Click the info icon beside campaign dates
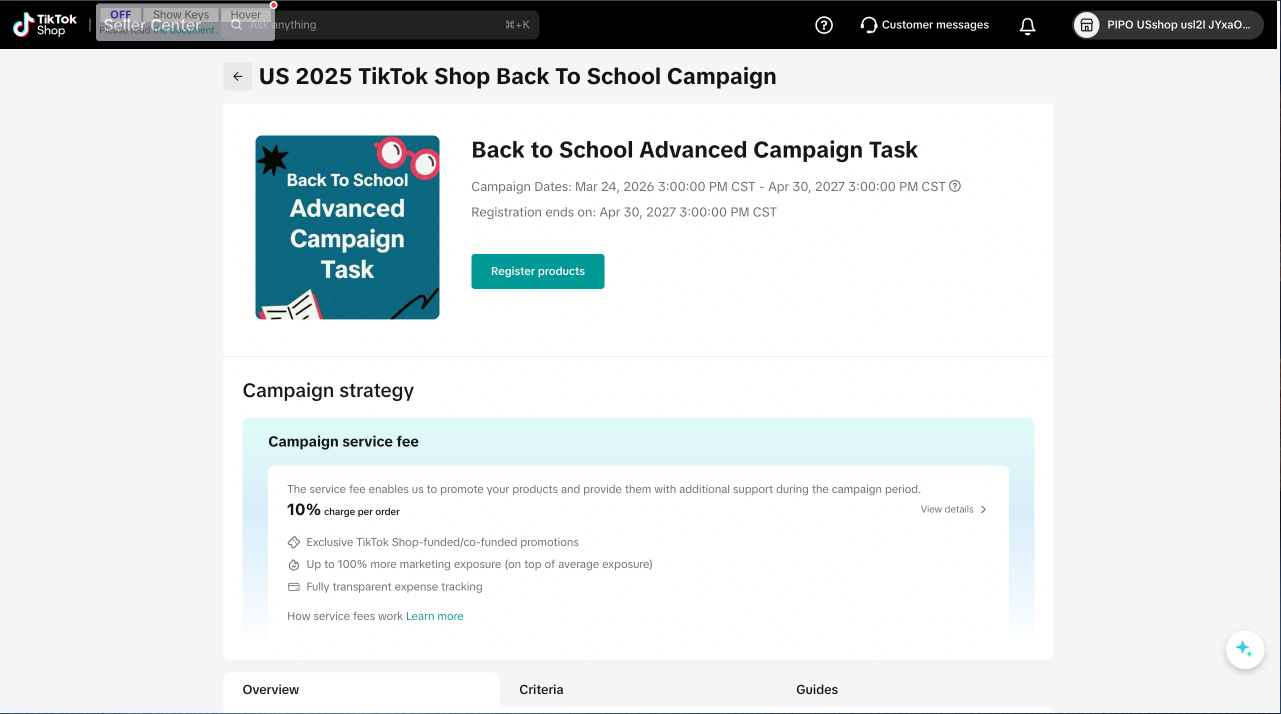This screenshot has height=714, width=1281. (x=955, y=186)
